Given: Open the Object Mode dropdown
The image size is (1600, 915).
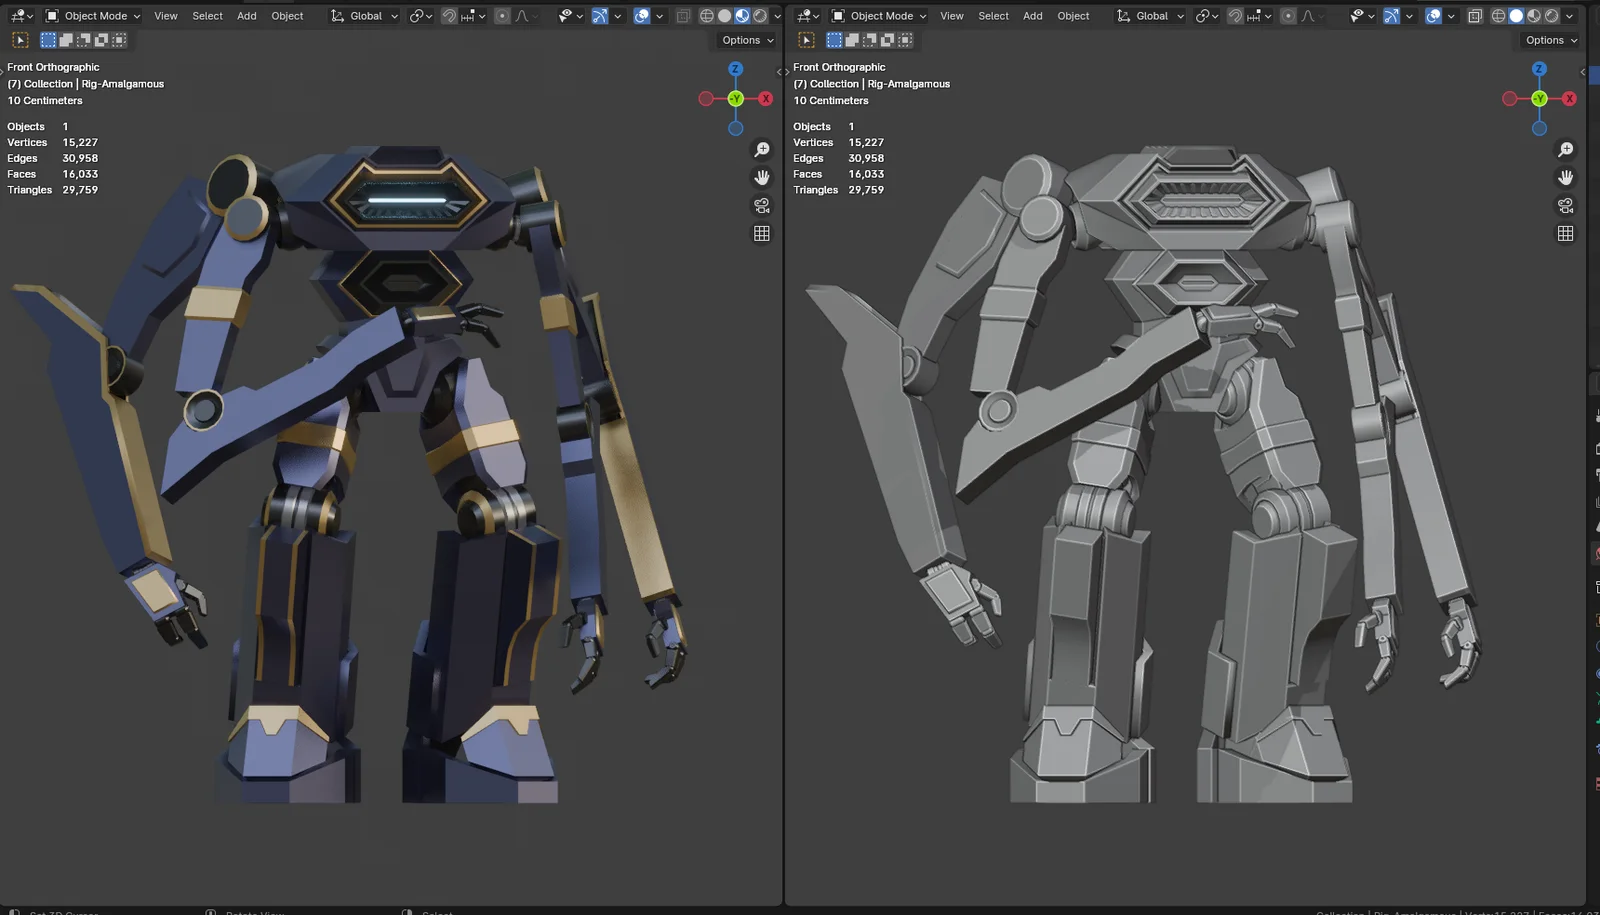Looking at the screenshot, I should 95,15.
